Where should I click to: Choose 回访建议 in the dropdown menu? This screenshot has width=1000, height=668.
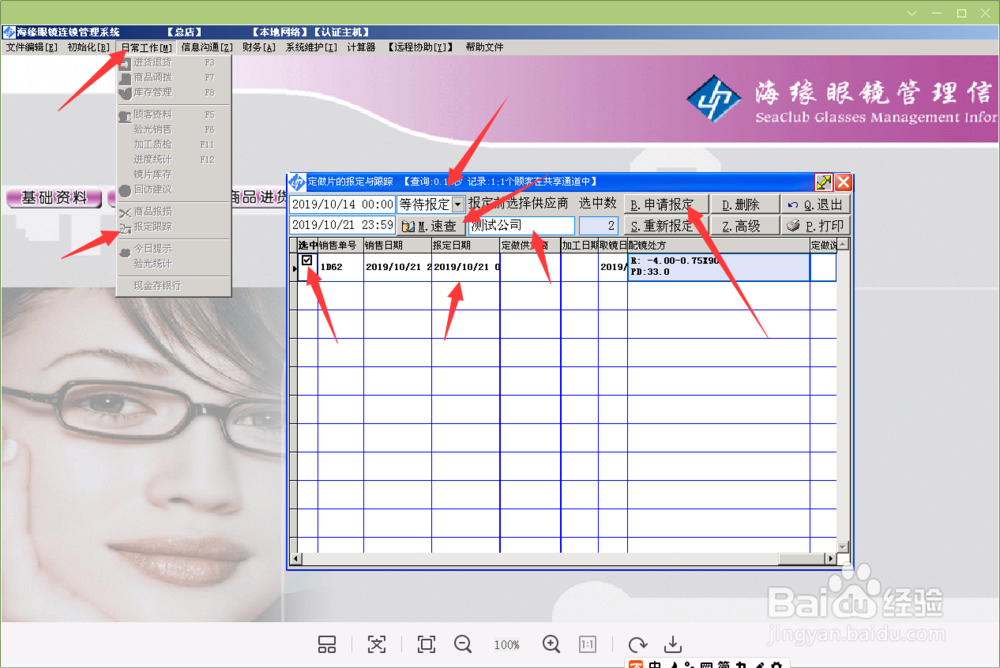[173, 189]
